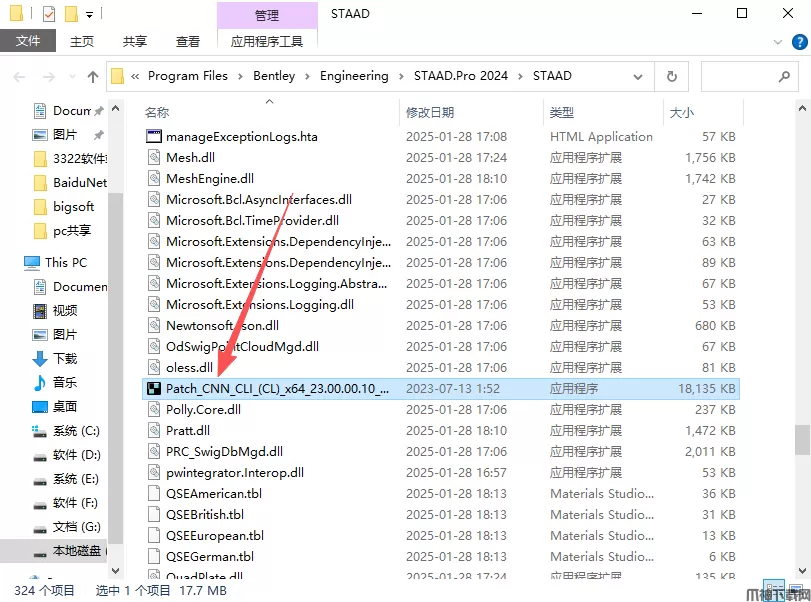Open the bigsoft folder in sidebar
Viewport: 811px width, 602px height.
tap(73, 206)
